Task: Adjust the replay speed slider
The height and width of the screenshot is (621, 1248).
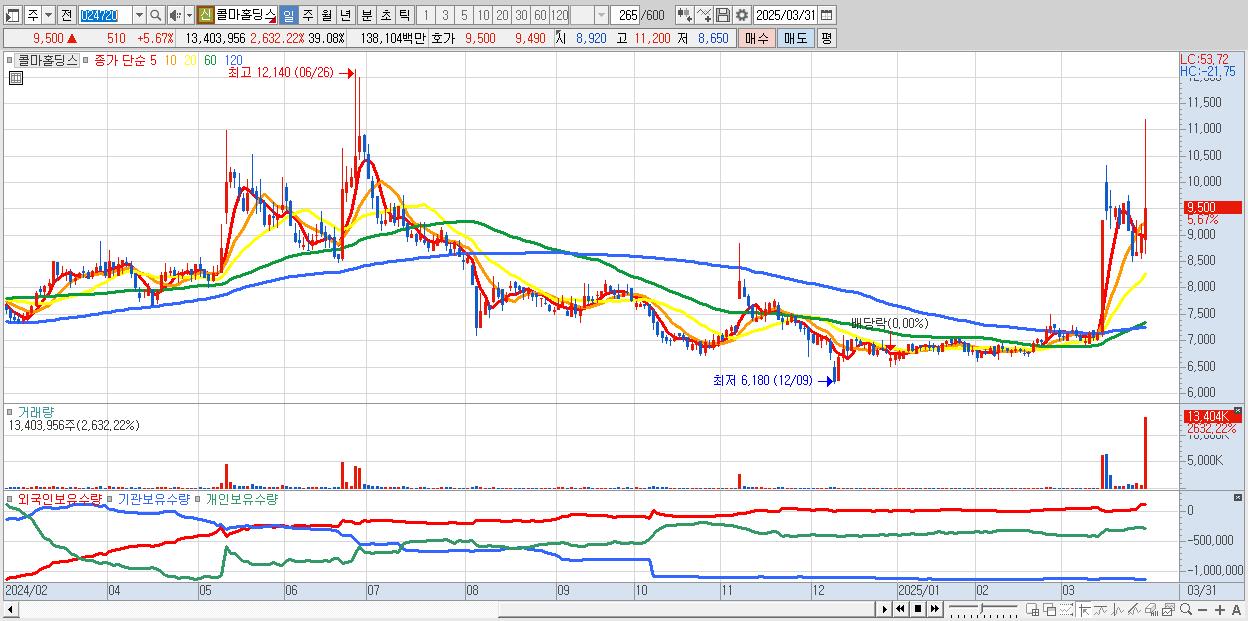Action: coord(982,608)
